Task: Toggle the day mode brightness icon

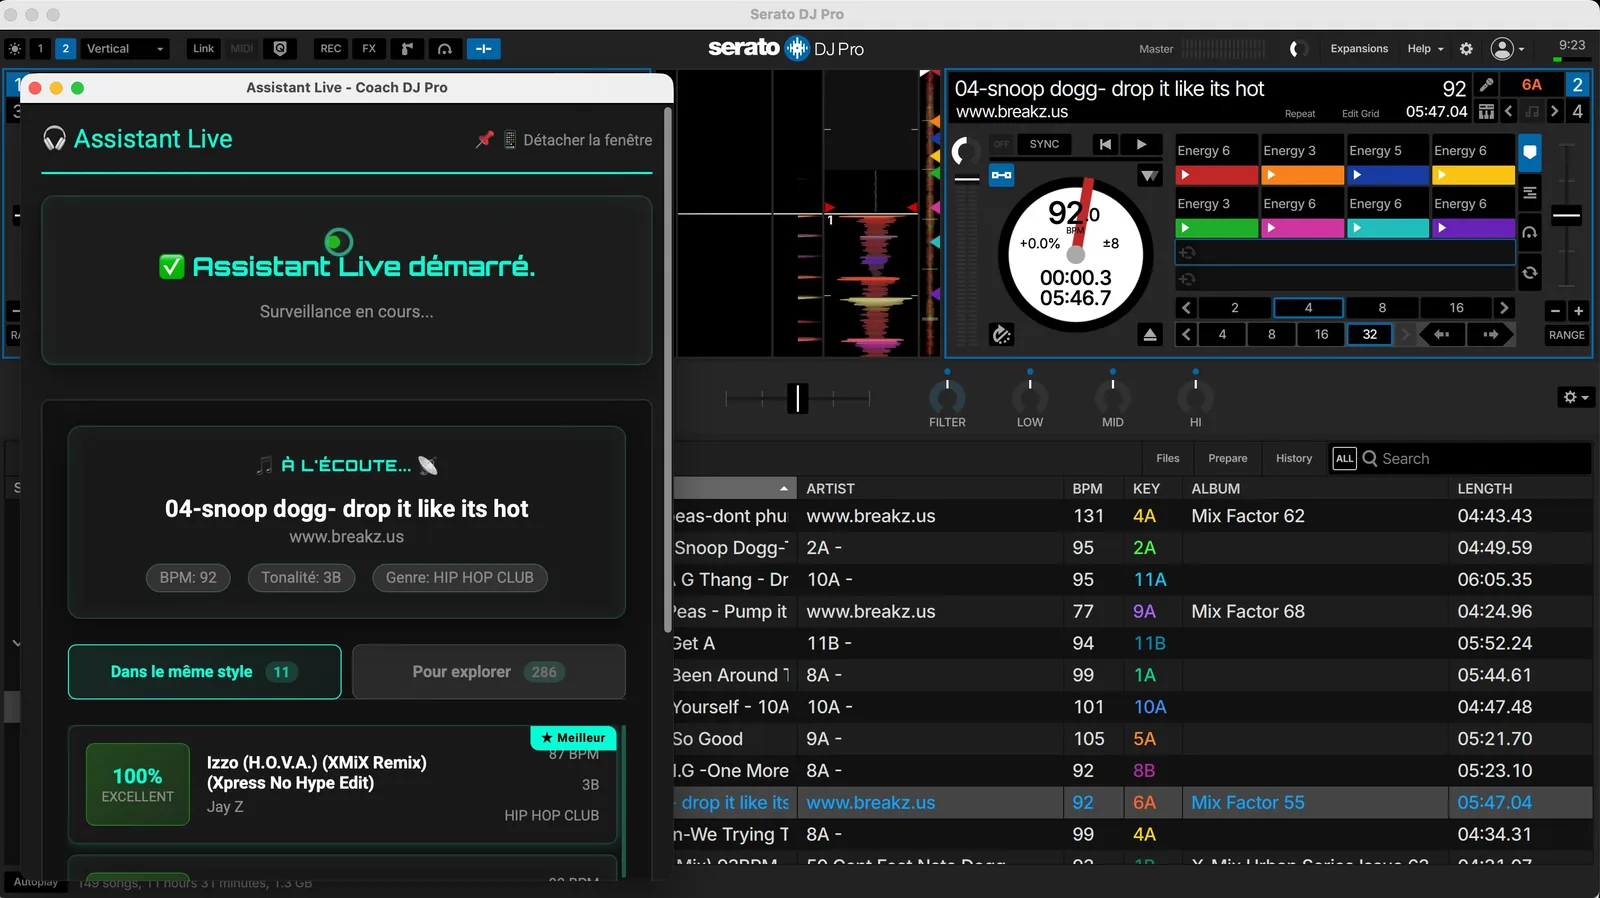Action: [15, 49]
